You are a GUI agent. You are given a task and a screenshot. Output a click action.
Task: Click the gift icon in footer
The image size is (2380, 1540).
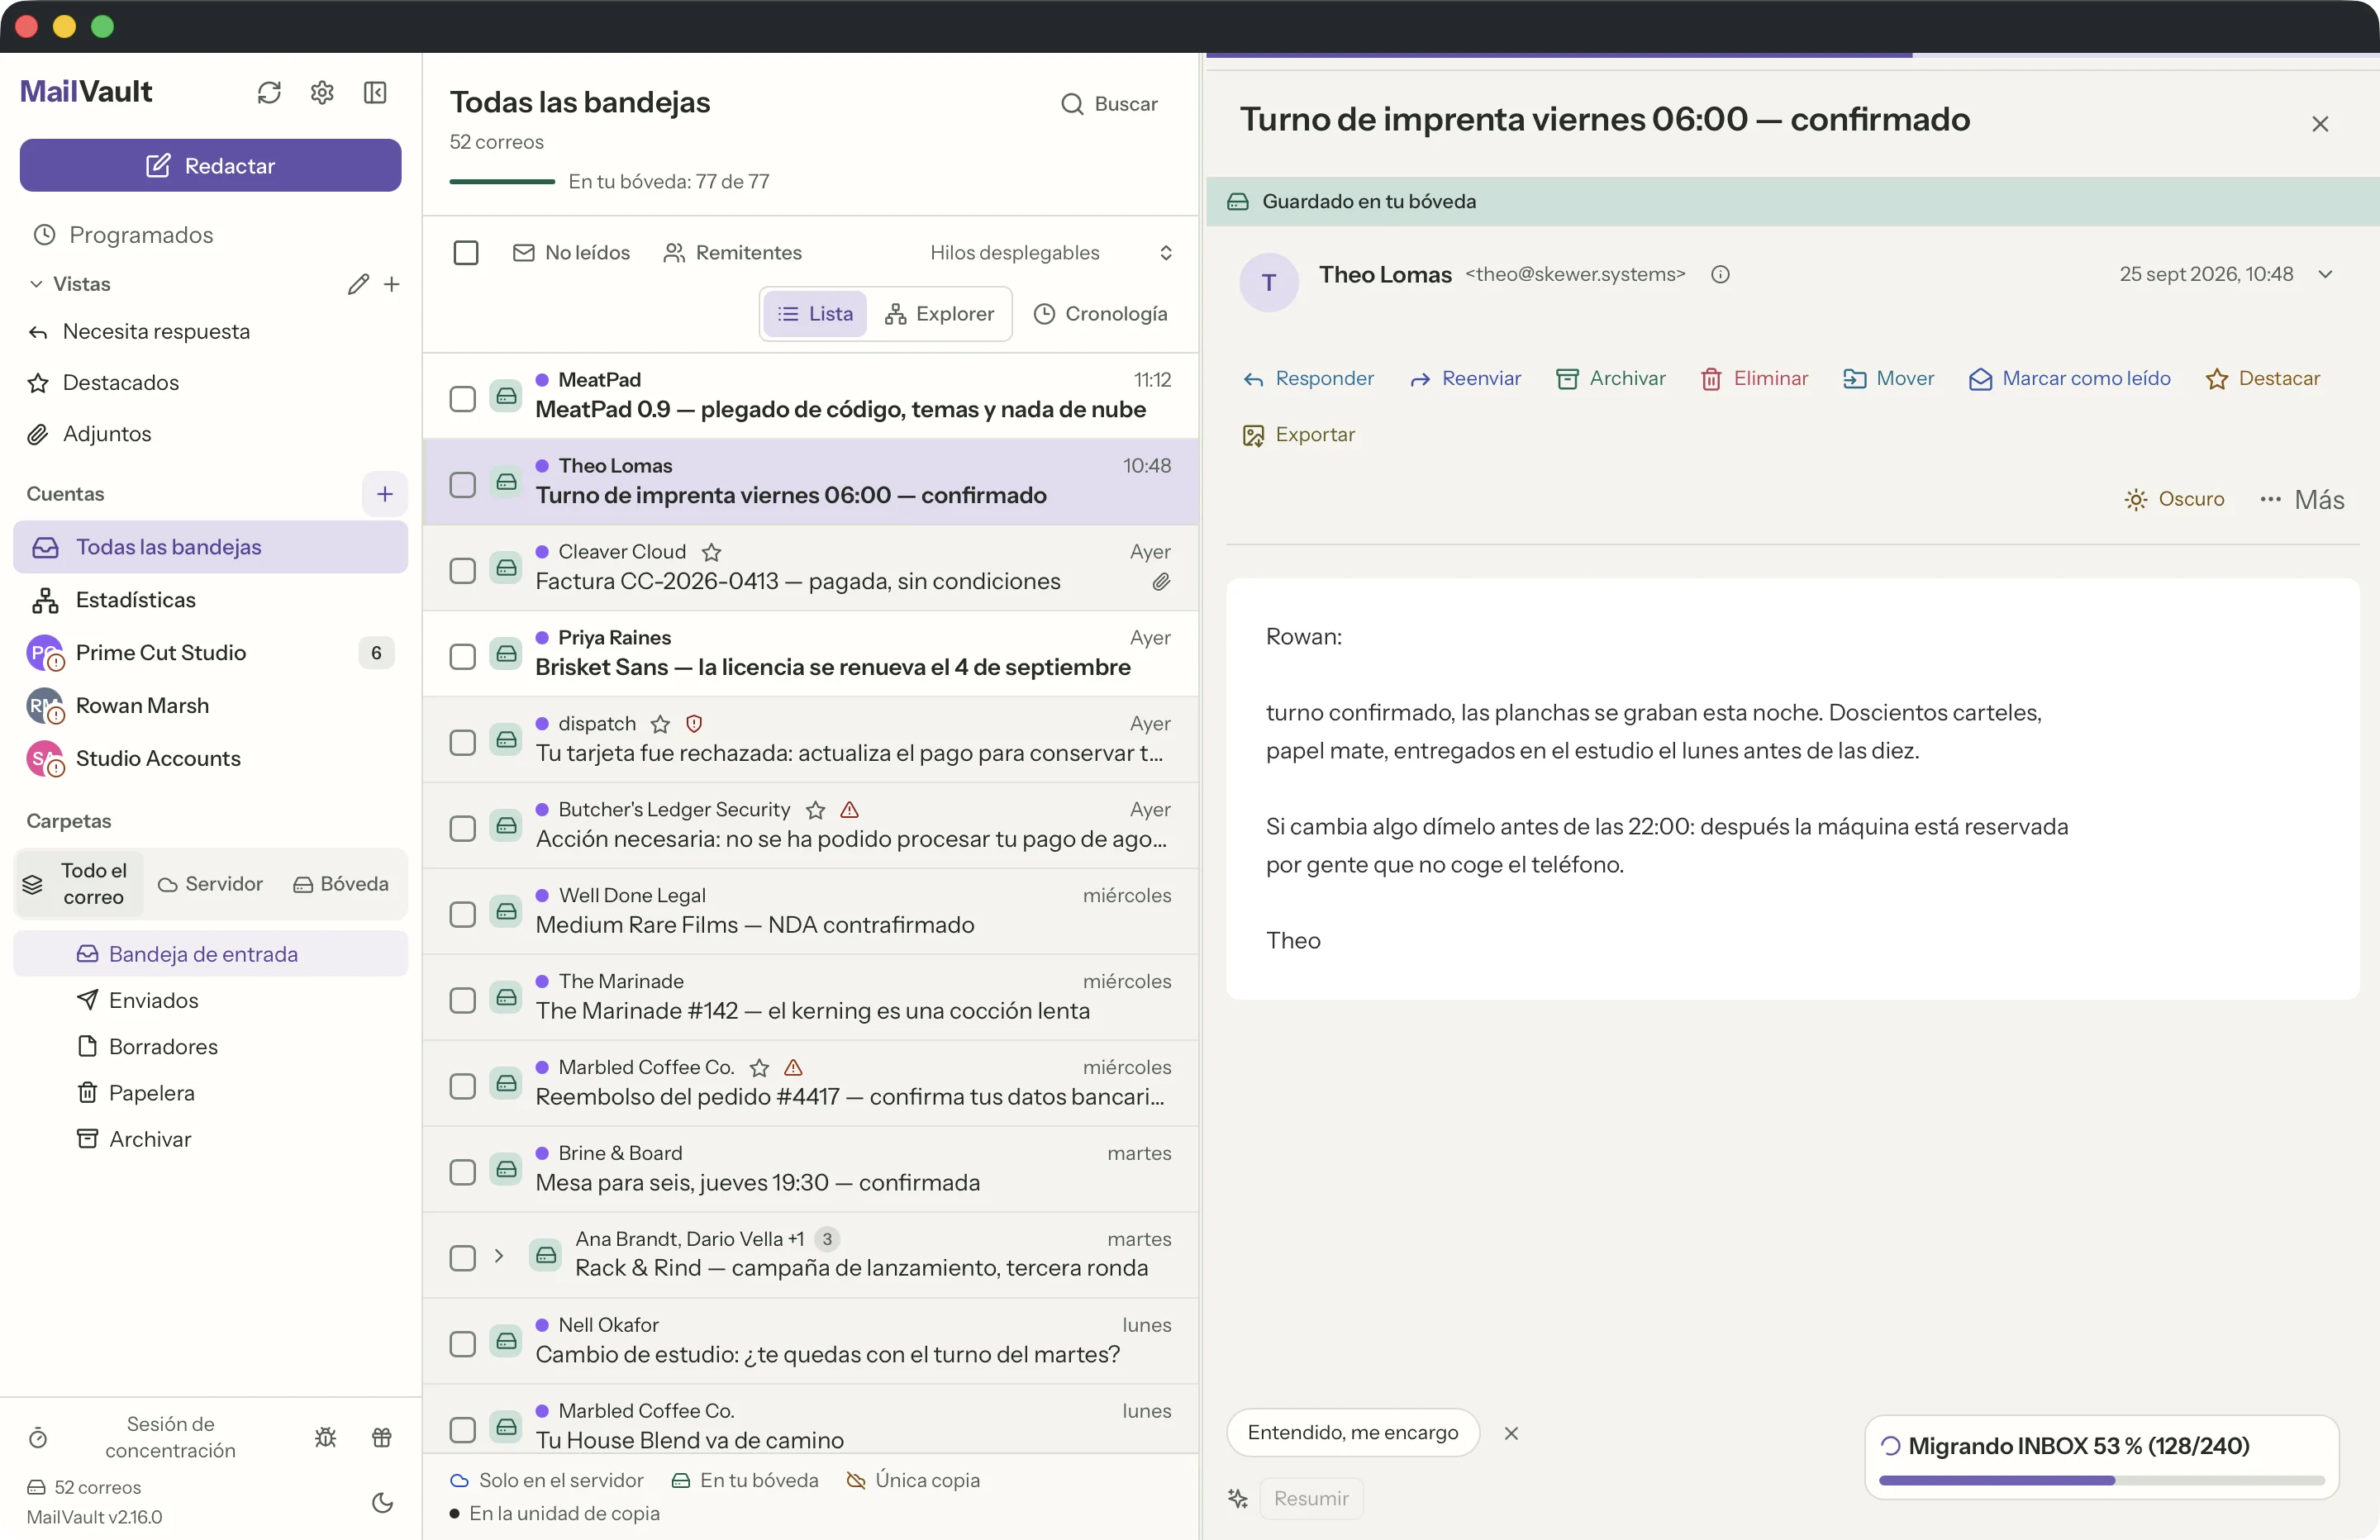tap(382, 1437)
